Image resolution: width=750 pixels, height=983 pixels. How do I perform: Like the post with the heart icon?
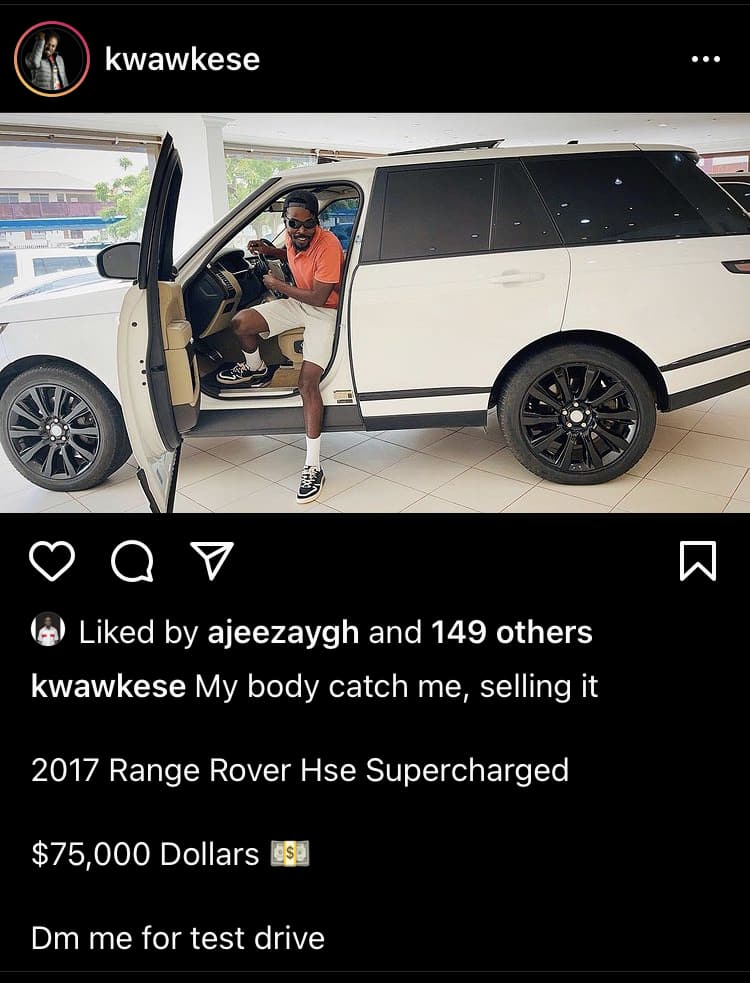52,560
